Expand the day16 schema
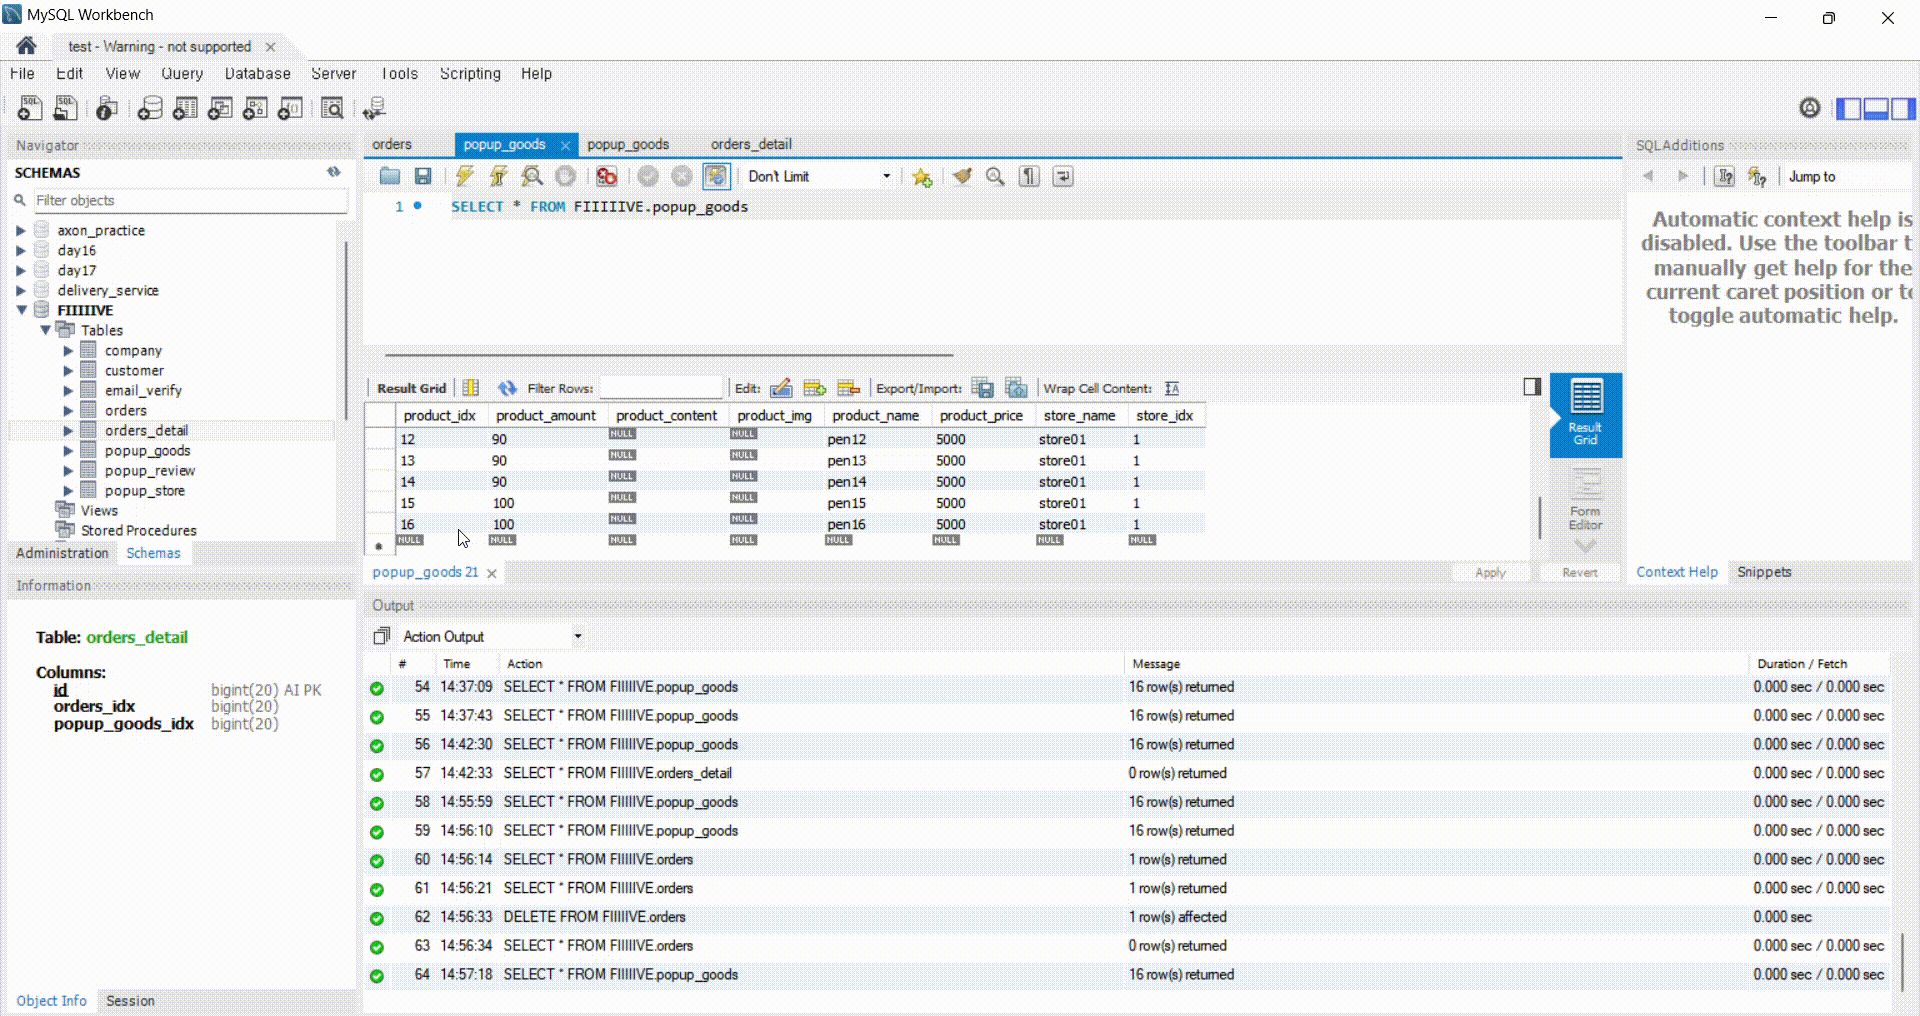 21,250
